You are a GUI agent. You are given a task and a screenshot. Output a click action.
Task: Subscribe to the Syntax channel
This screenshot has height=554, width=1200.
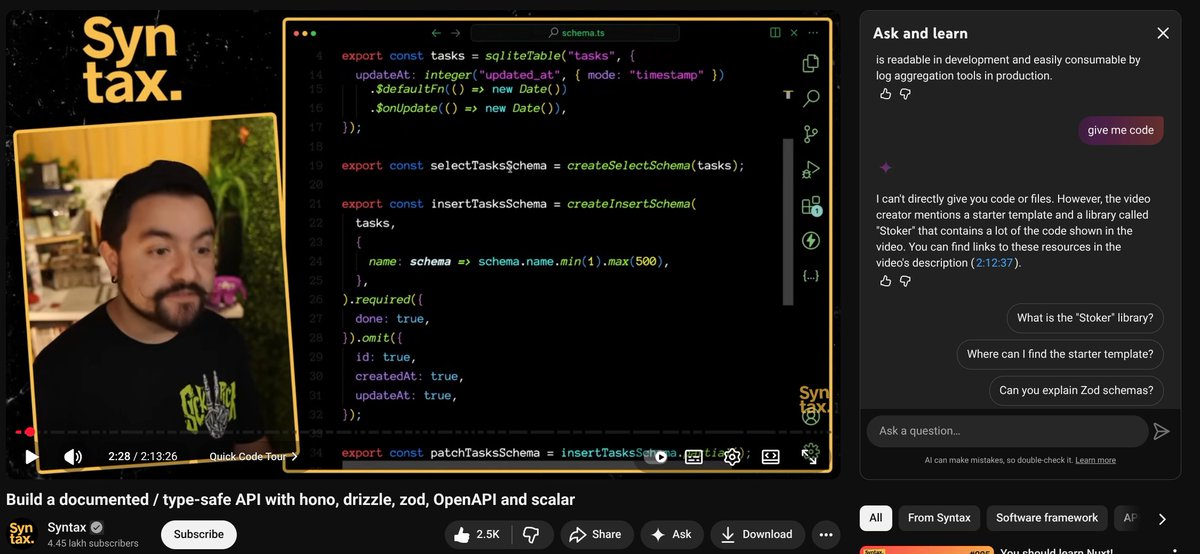coord(199,534)
